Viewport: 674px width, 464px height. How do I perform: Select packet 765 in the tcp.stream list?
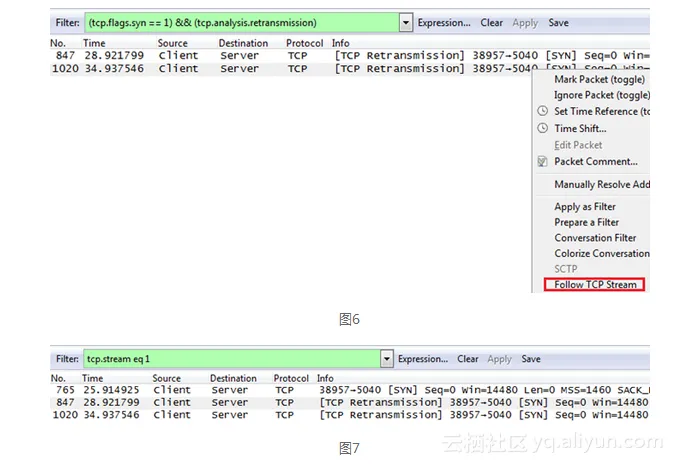(x=200, y=390)
